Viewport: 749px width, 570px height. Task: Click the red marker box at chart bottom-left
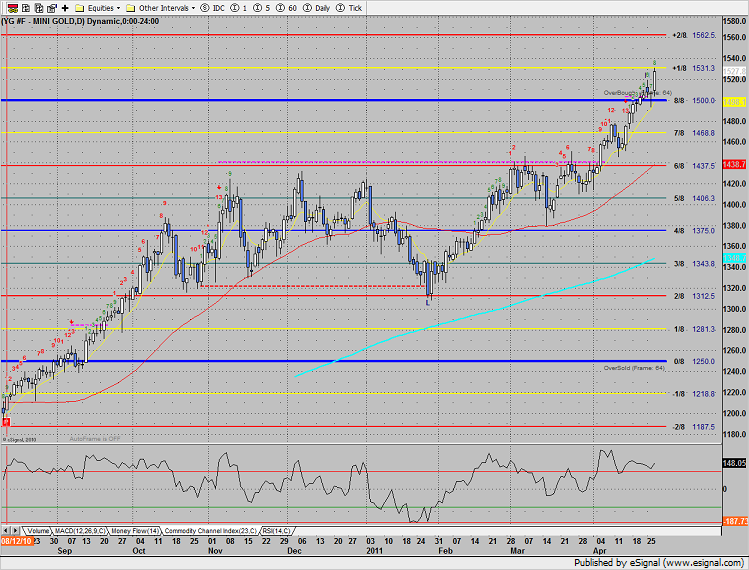6,422
